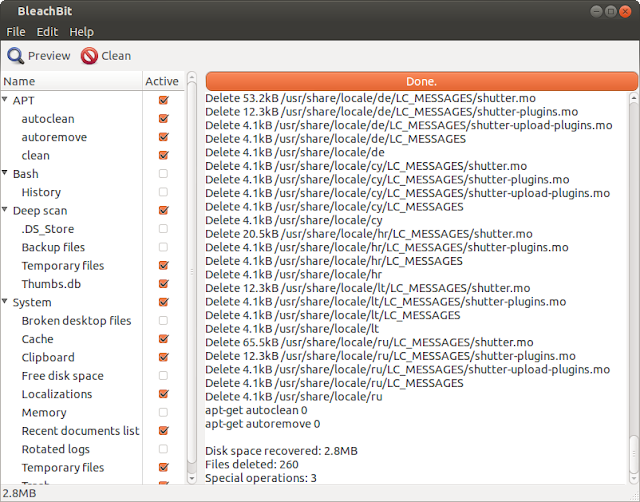Click the cleaner list scrollbar down arrow
Image resolution: width=640 pixels, height=502 pixels.
pos(191,478)
